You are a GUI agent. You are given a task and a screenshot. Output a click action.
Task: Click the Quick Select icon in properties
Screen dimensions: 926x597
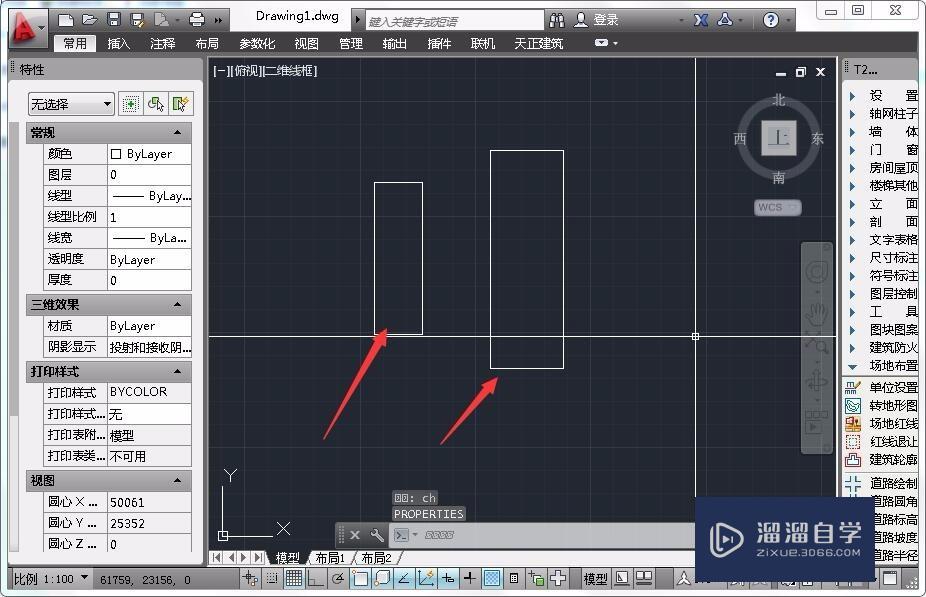point(180,105)
